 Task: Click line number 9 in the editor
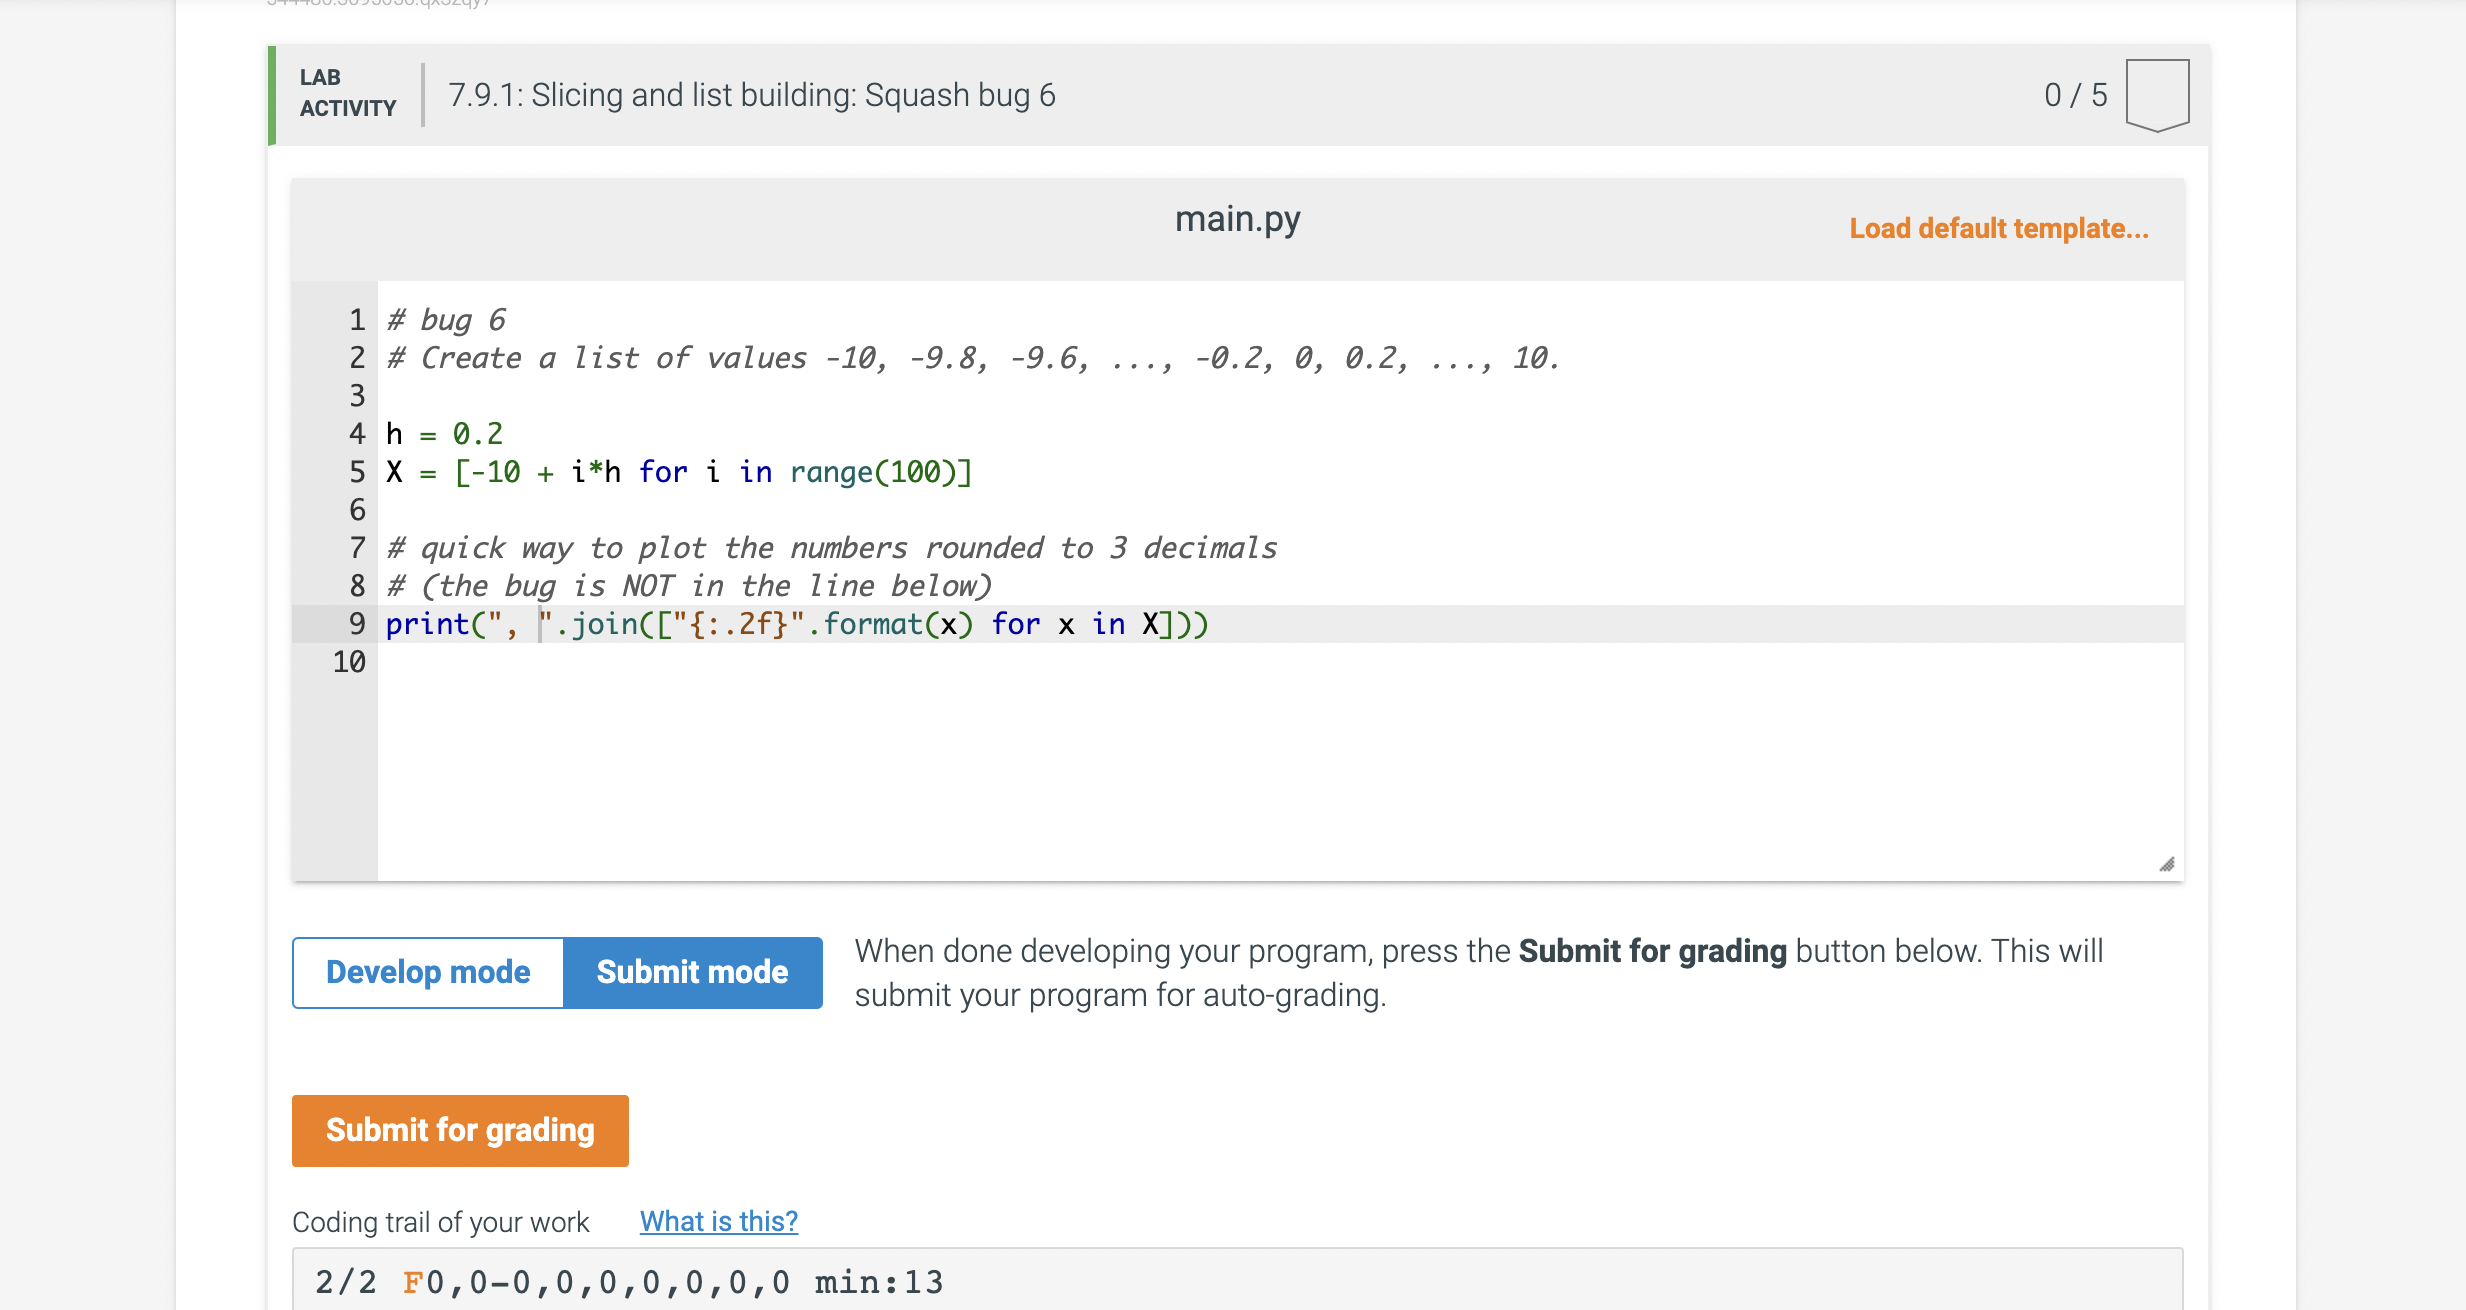355,623
